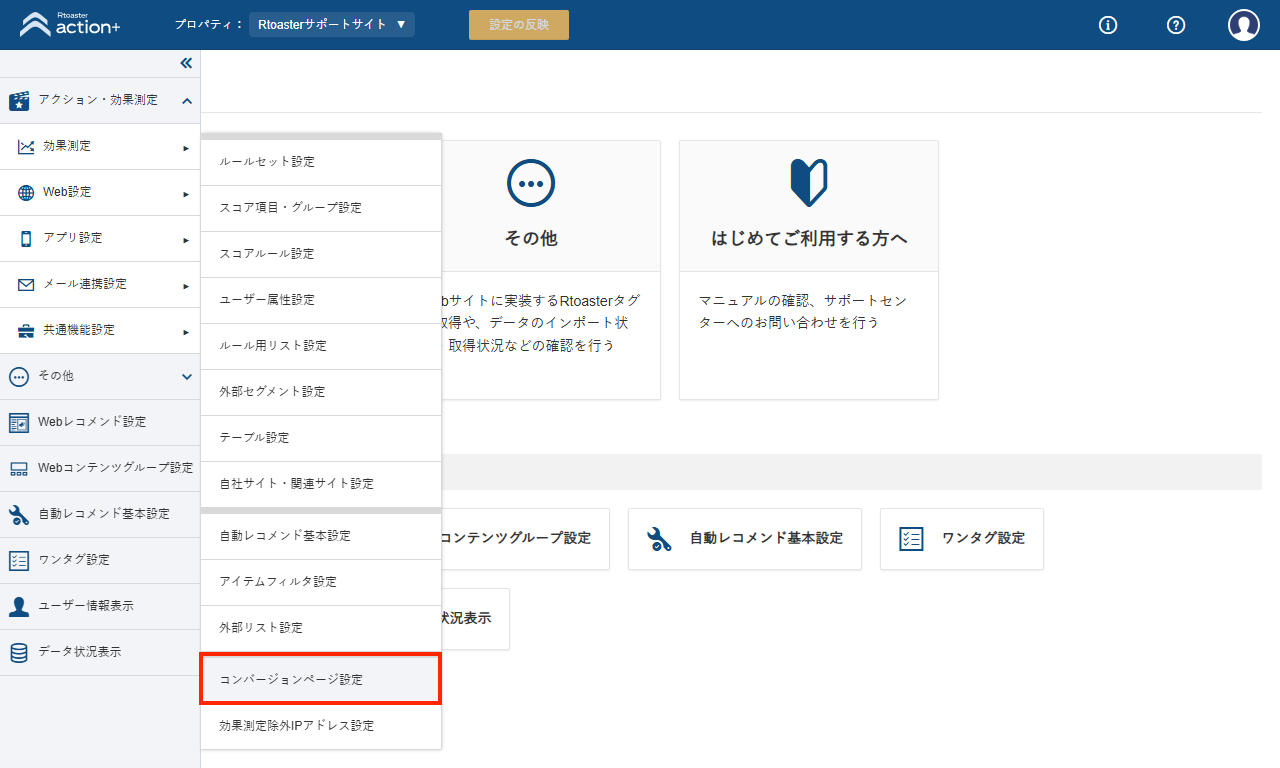
Task: Click the checklist icon on ワンタグ設定 tile
Action: 911,539
